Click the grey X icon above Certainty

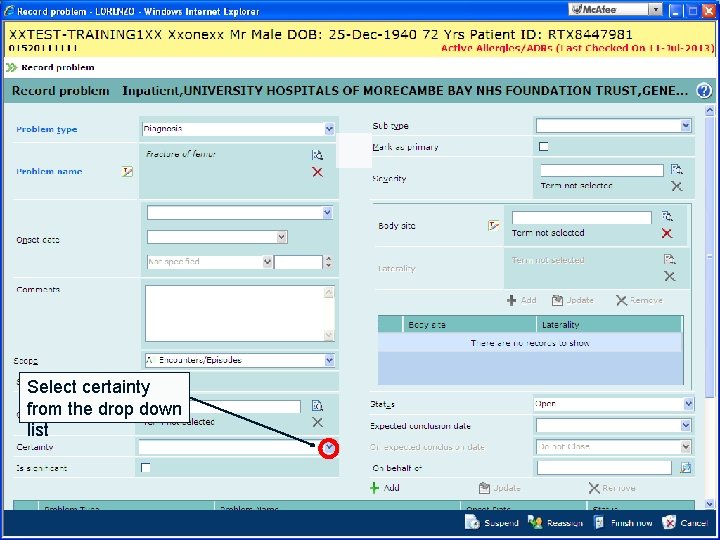click(x=317, y=422)
